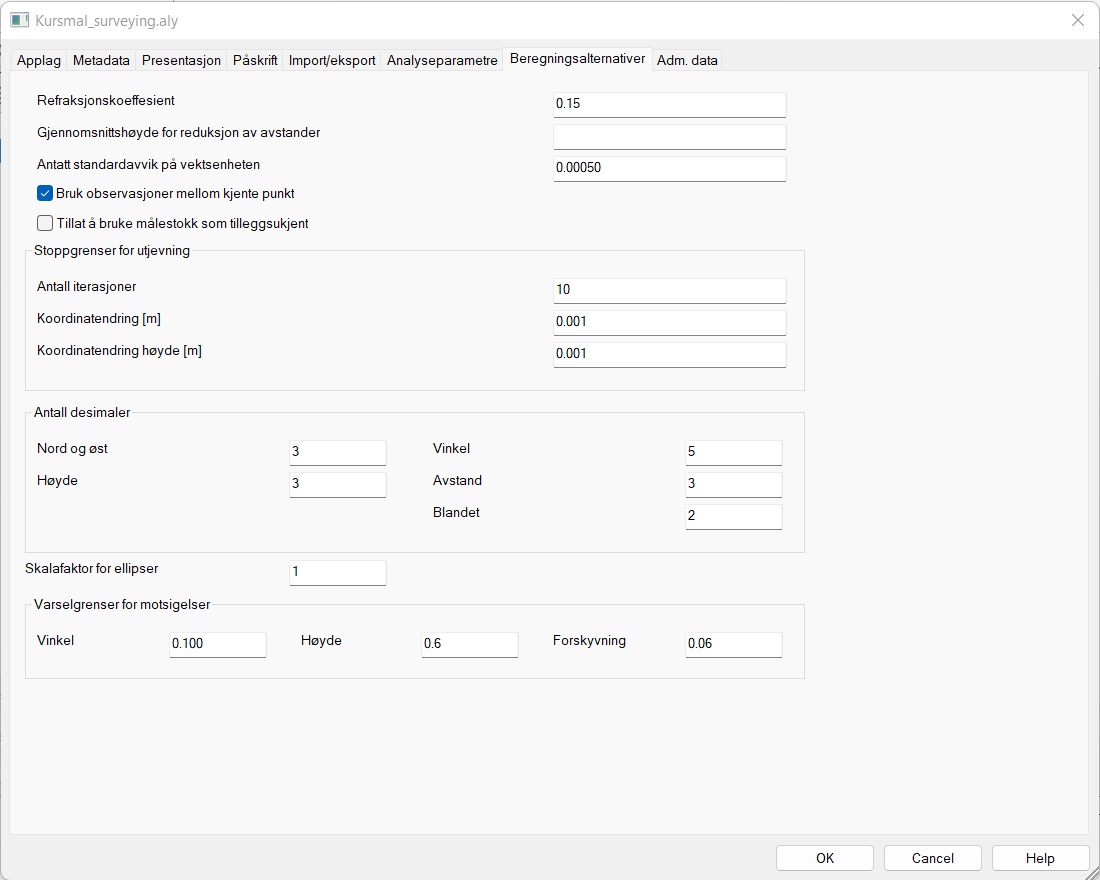Open the Metadata tab
The height and width of the screenshot is (880, 1100).
101,60
